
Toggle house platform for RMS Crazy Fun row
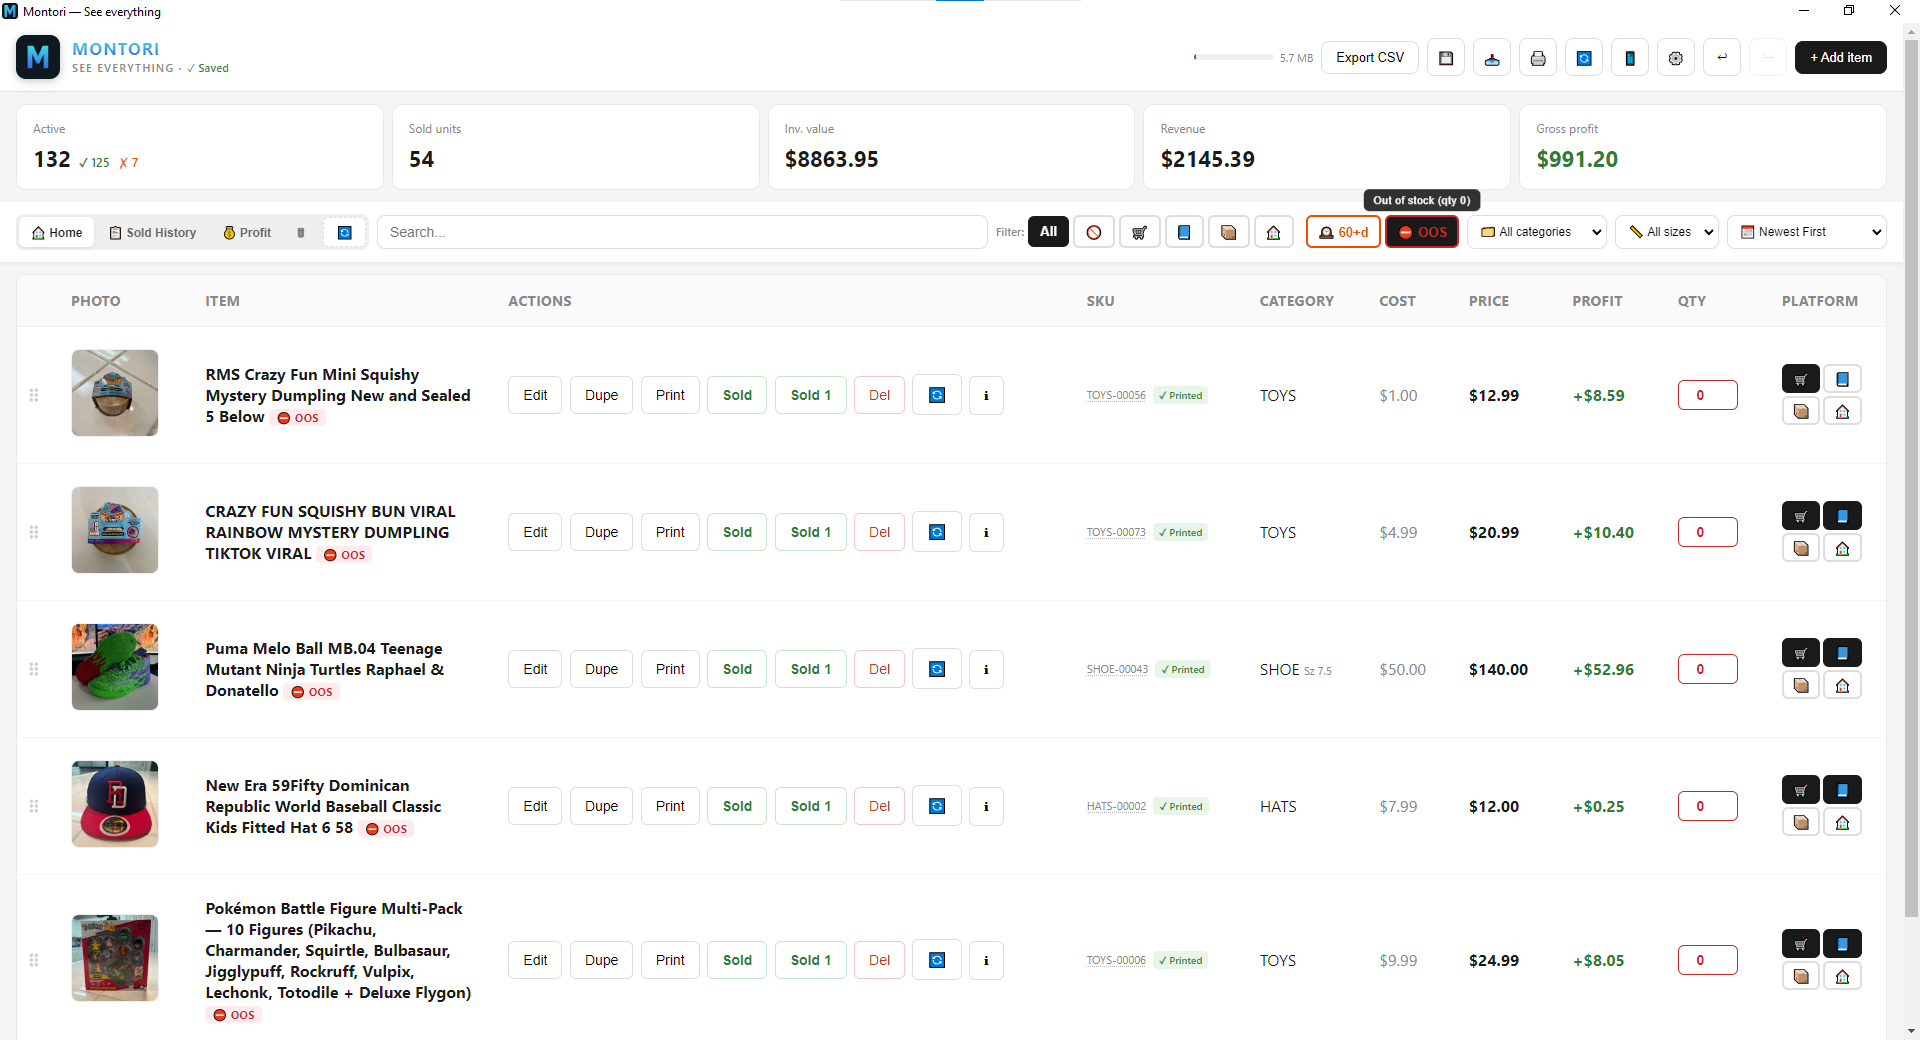click(x=1842, y=411)
